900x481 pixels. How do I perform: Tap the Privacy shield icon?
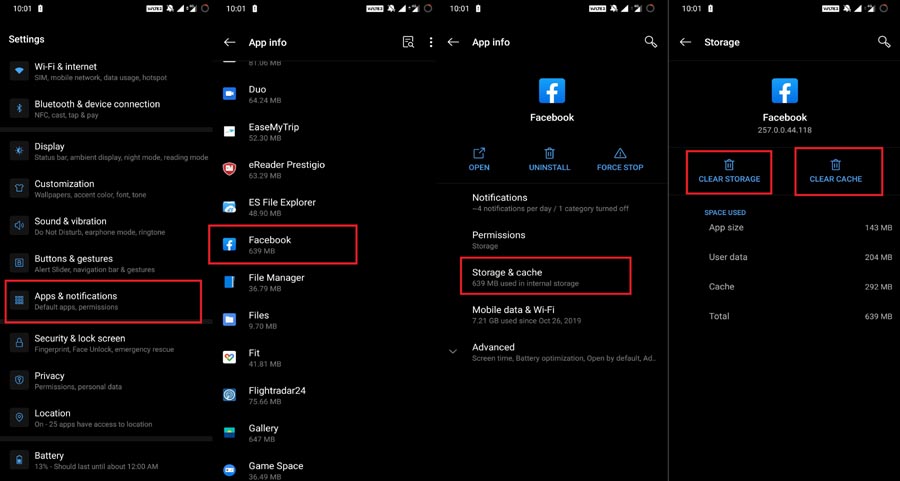pos(19,380)
